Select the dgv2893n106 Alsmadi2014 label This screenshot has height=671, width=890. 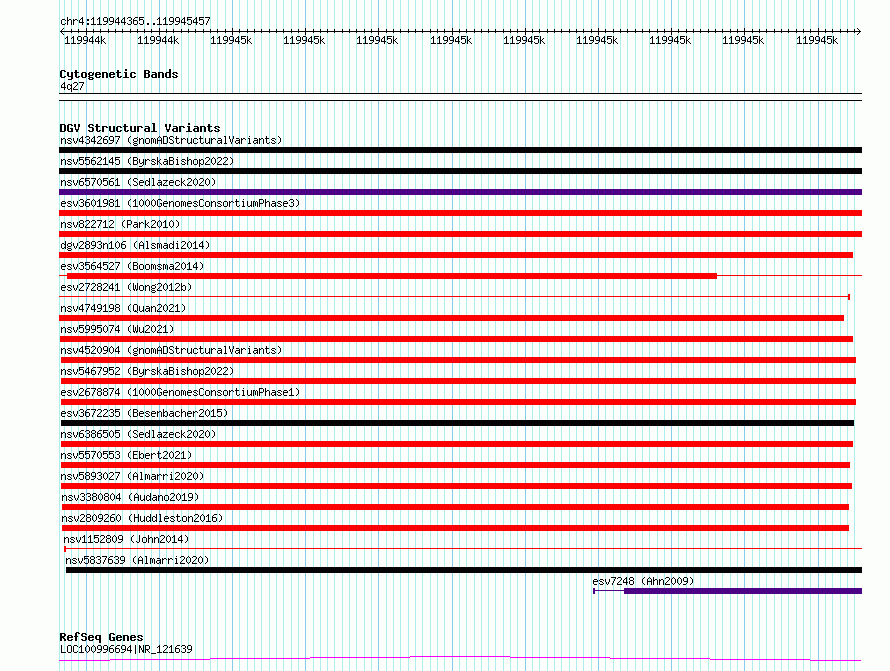(135, 245)
